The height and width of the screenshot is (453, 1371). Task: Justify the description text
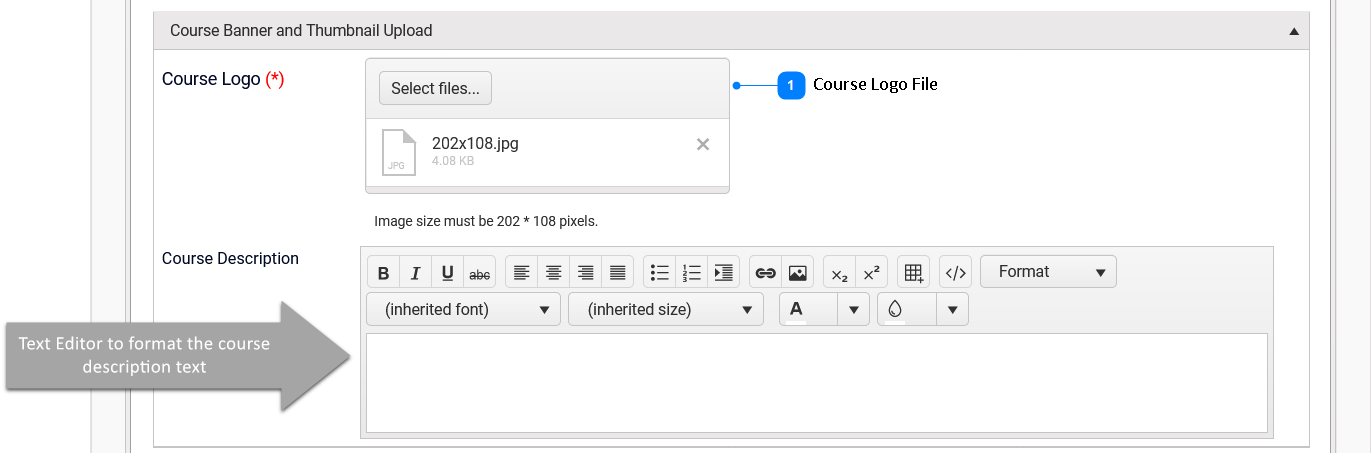(618, 272)
